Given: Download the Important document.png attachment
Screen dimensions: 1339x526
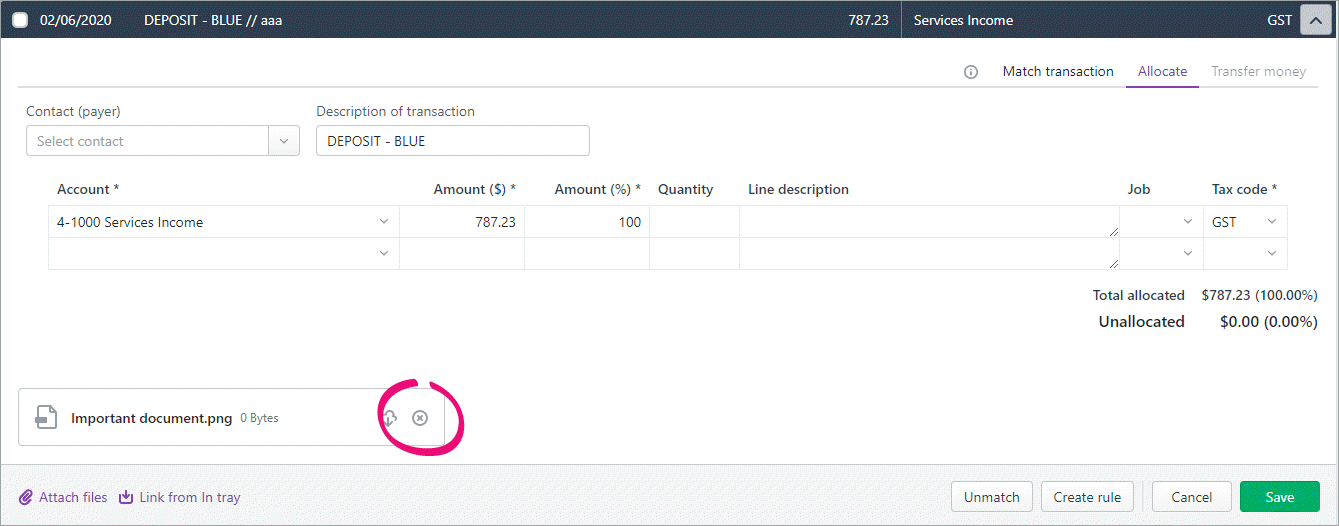Looking at the screenshot, I should tap(389, 418).
